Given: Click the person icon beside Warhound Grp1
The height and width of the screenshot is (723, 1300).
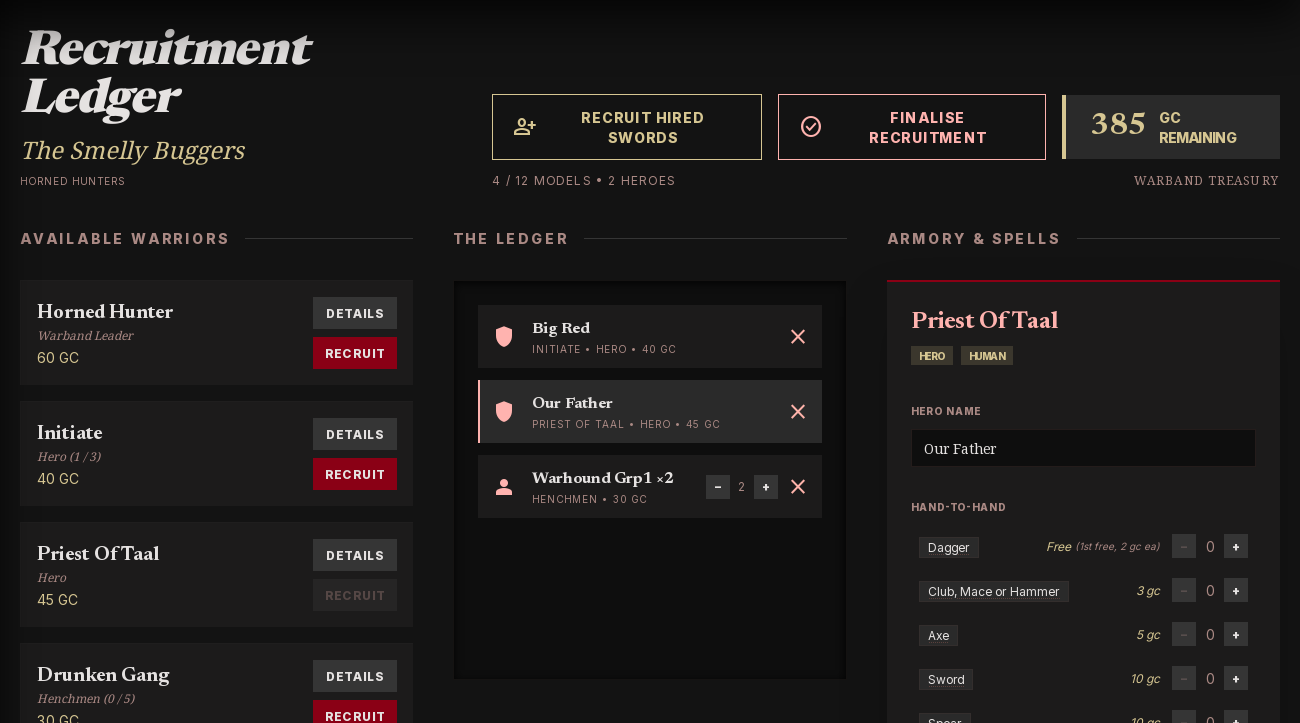Looking at the screenshot, I should 504,487.
